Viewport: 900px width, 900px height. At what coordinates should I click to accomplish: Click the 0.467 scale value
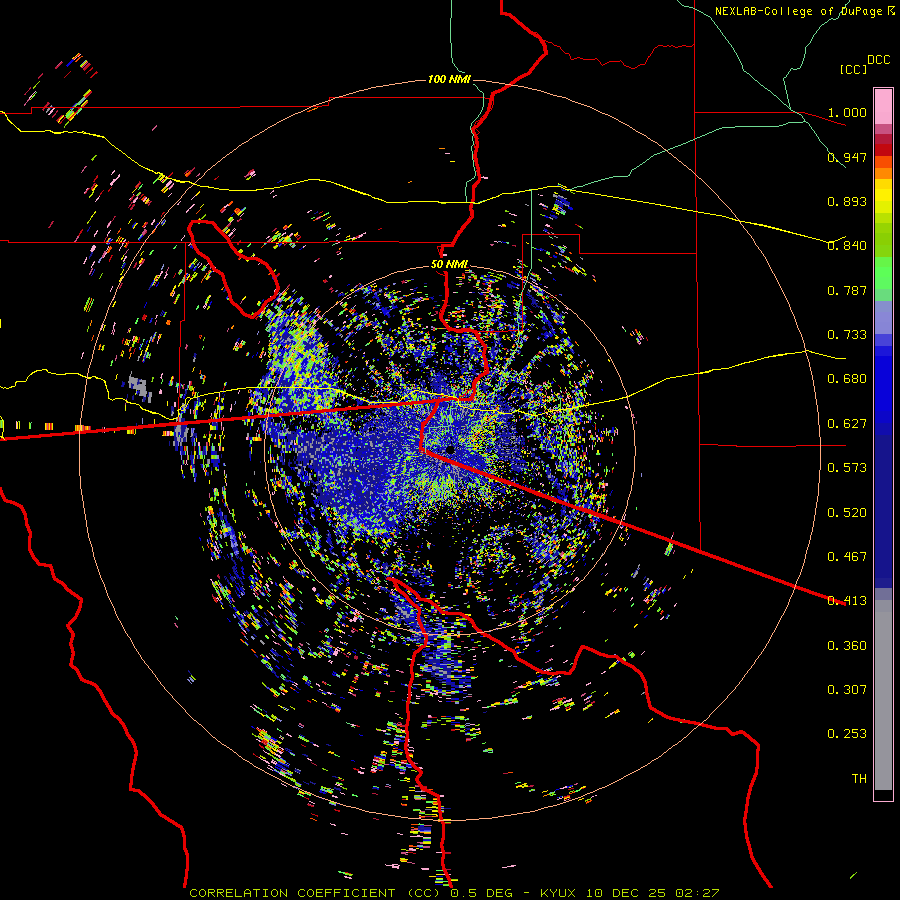pos(847,557)
